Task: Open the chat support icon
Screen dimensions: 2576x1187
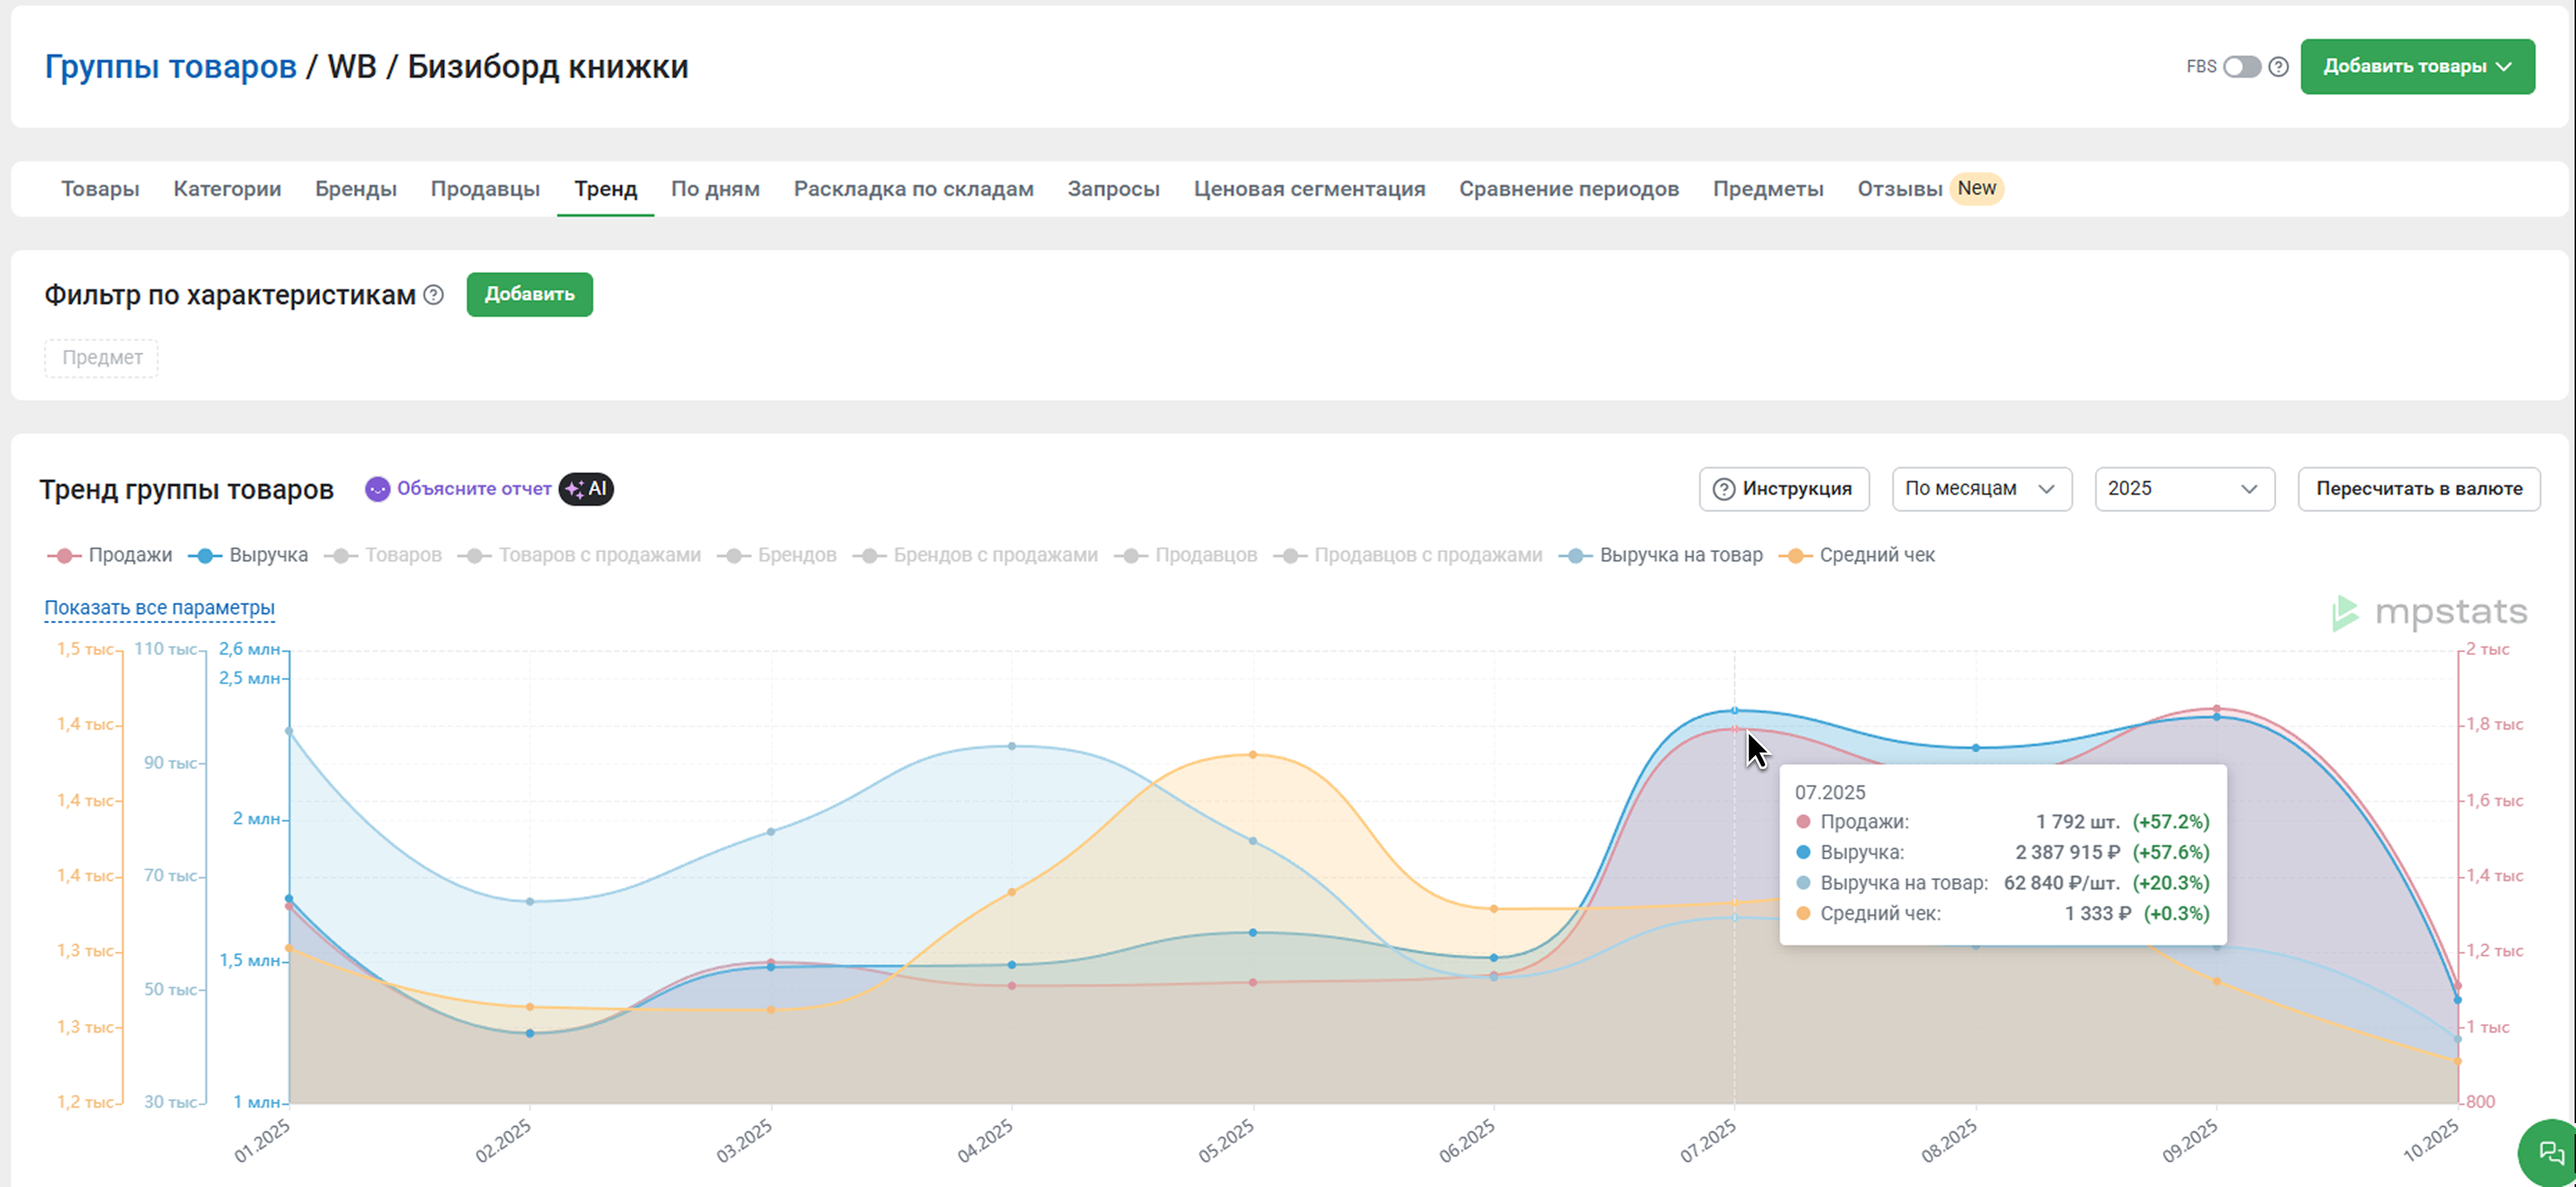Action: pos(2550,1153)
